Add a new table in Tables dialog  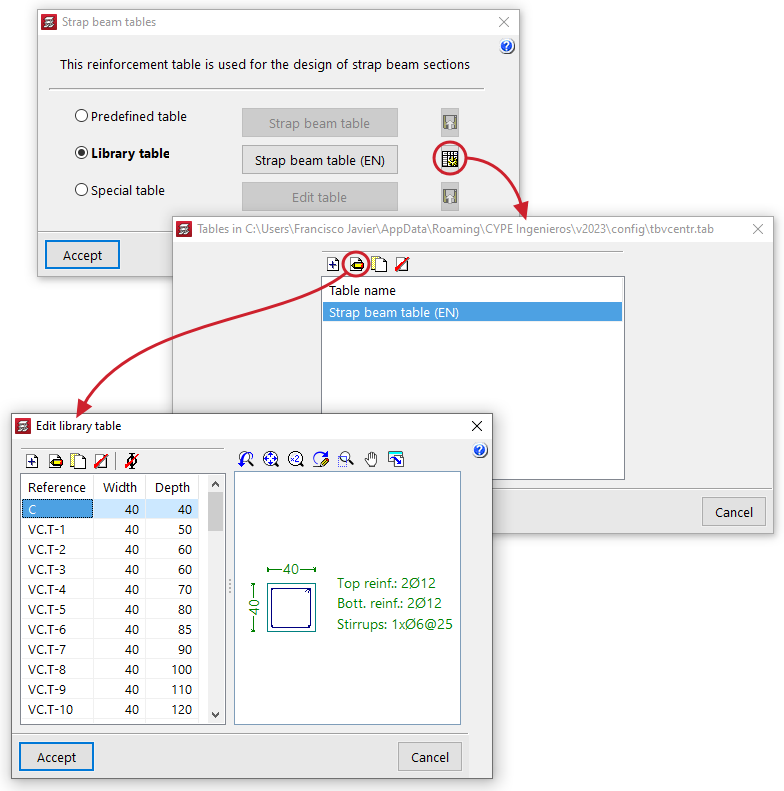[333, 264]
